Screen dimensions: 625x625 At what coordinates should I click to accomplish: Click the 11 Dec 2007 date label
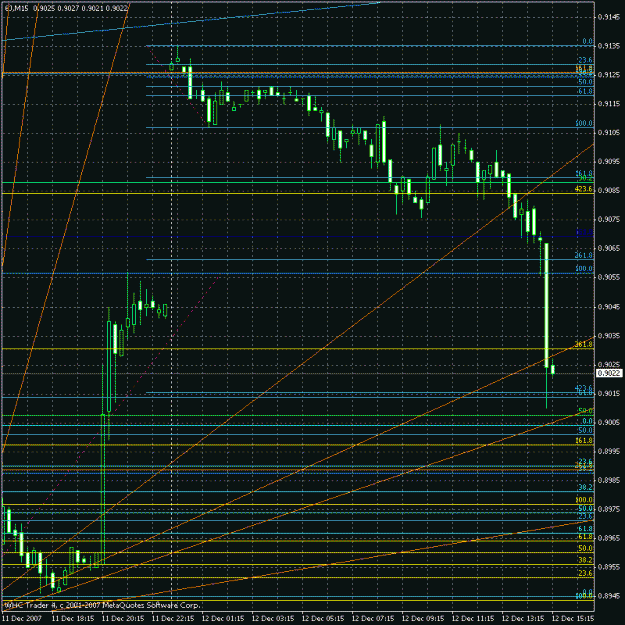[23, 618]
